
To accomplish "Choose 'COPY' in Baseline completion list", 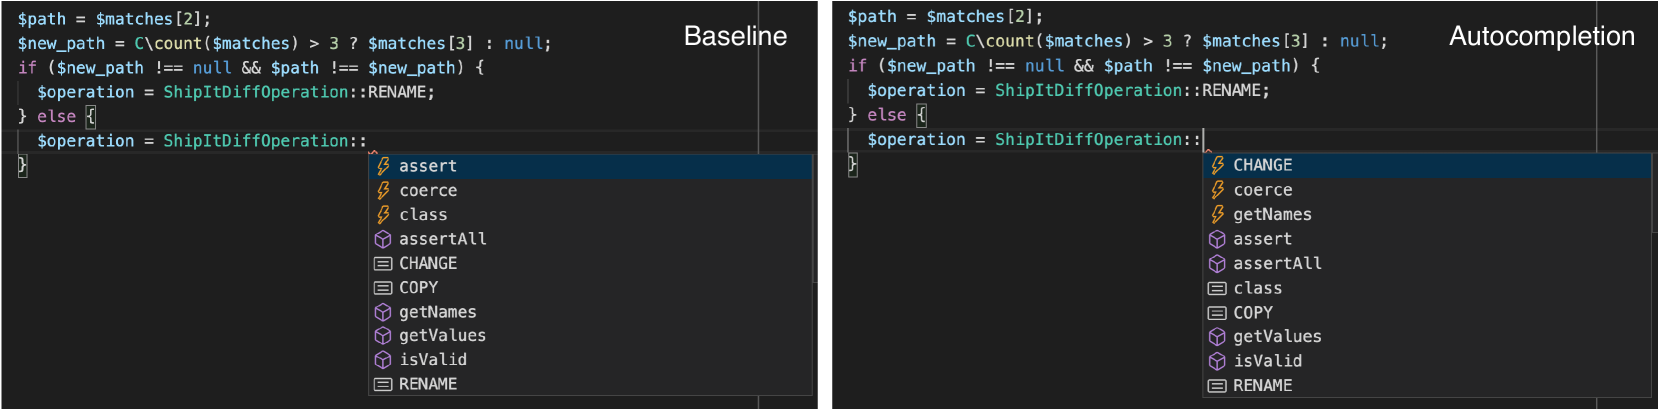I will (x=591, y=287).
